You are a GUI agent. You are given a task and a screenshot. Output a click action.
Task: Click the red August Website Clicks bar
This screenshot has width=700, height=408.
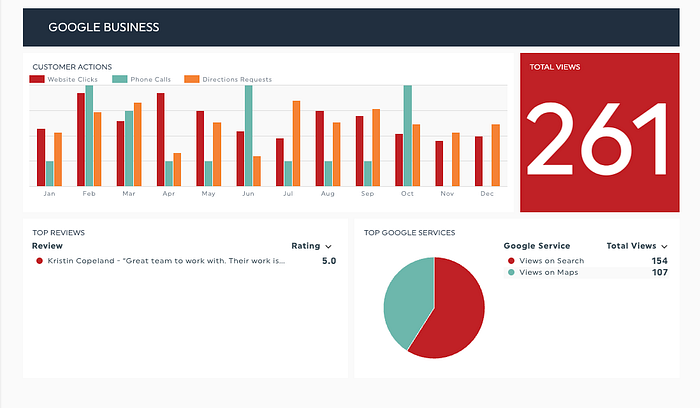(x=320, y=149)
